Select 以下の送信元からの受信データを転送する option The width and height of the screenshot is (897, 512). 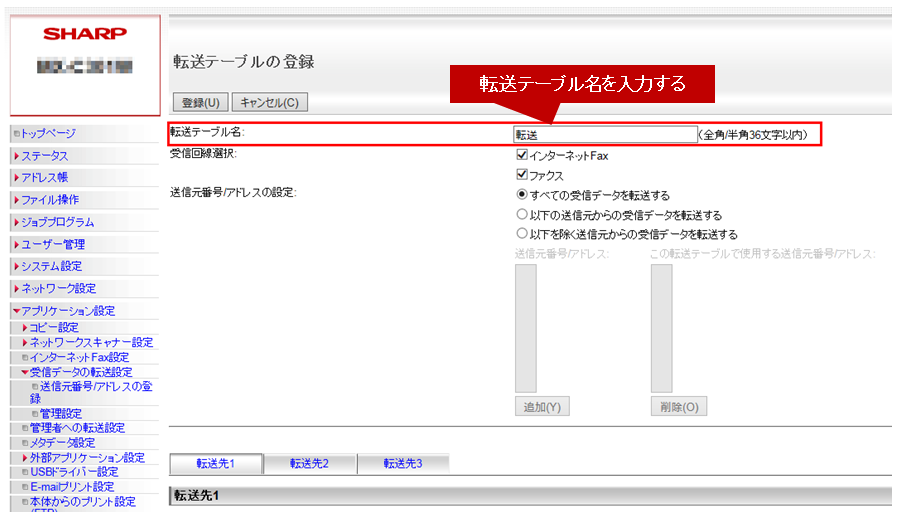click(522, 214)
